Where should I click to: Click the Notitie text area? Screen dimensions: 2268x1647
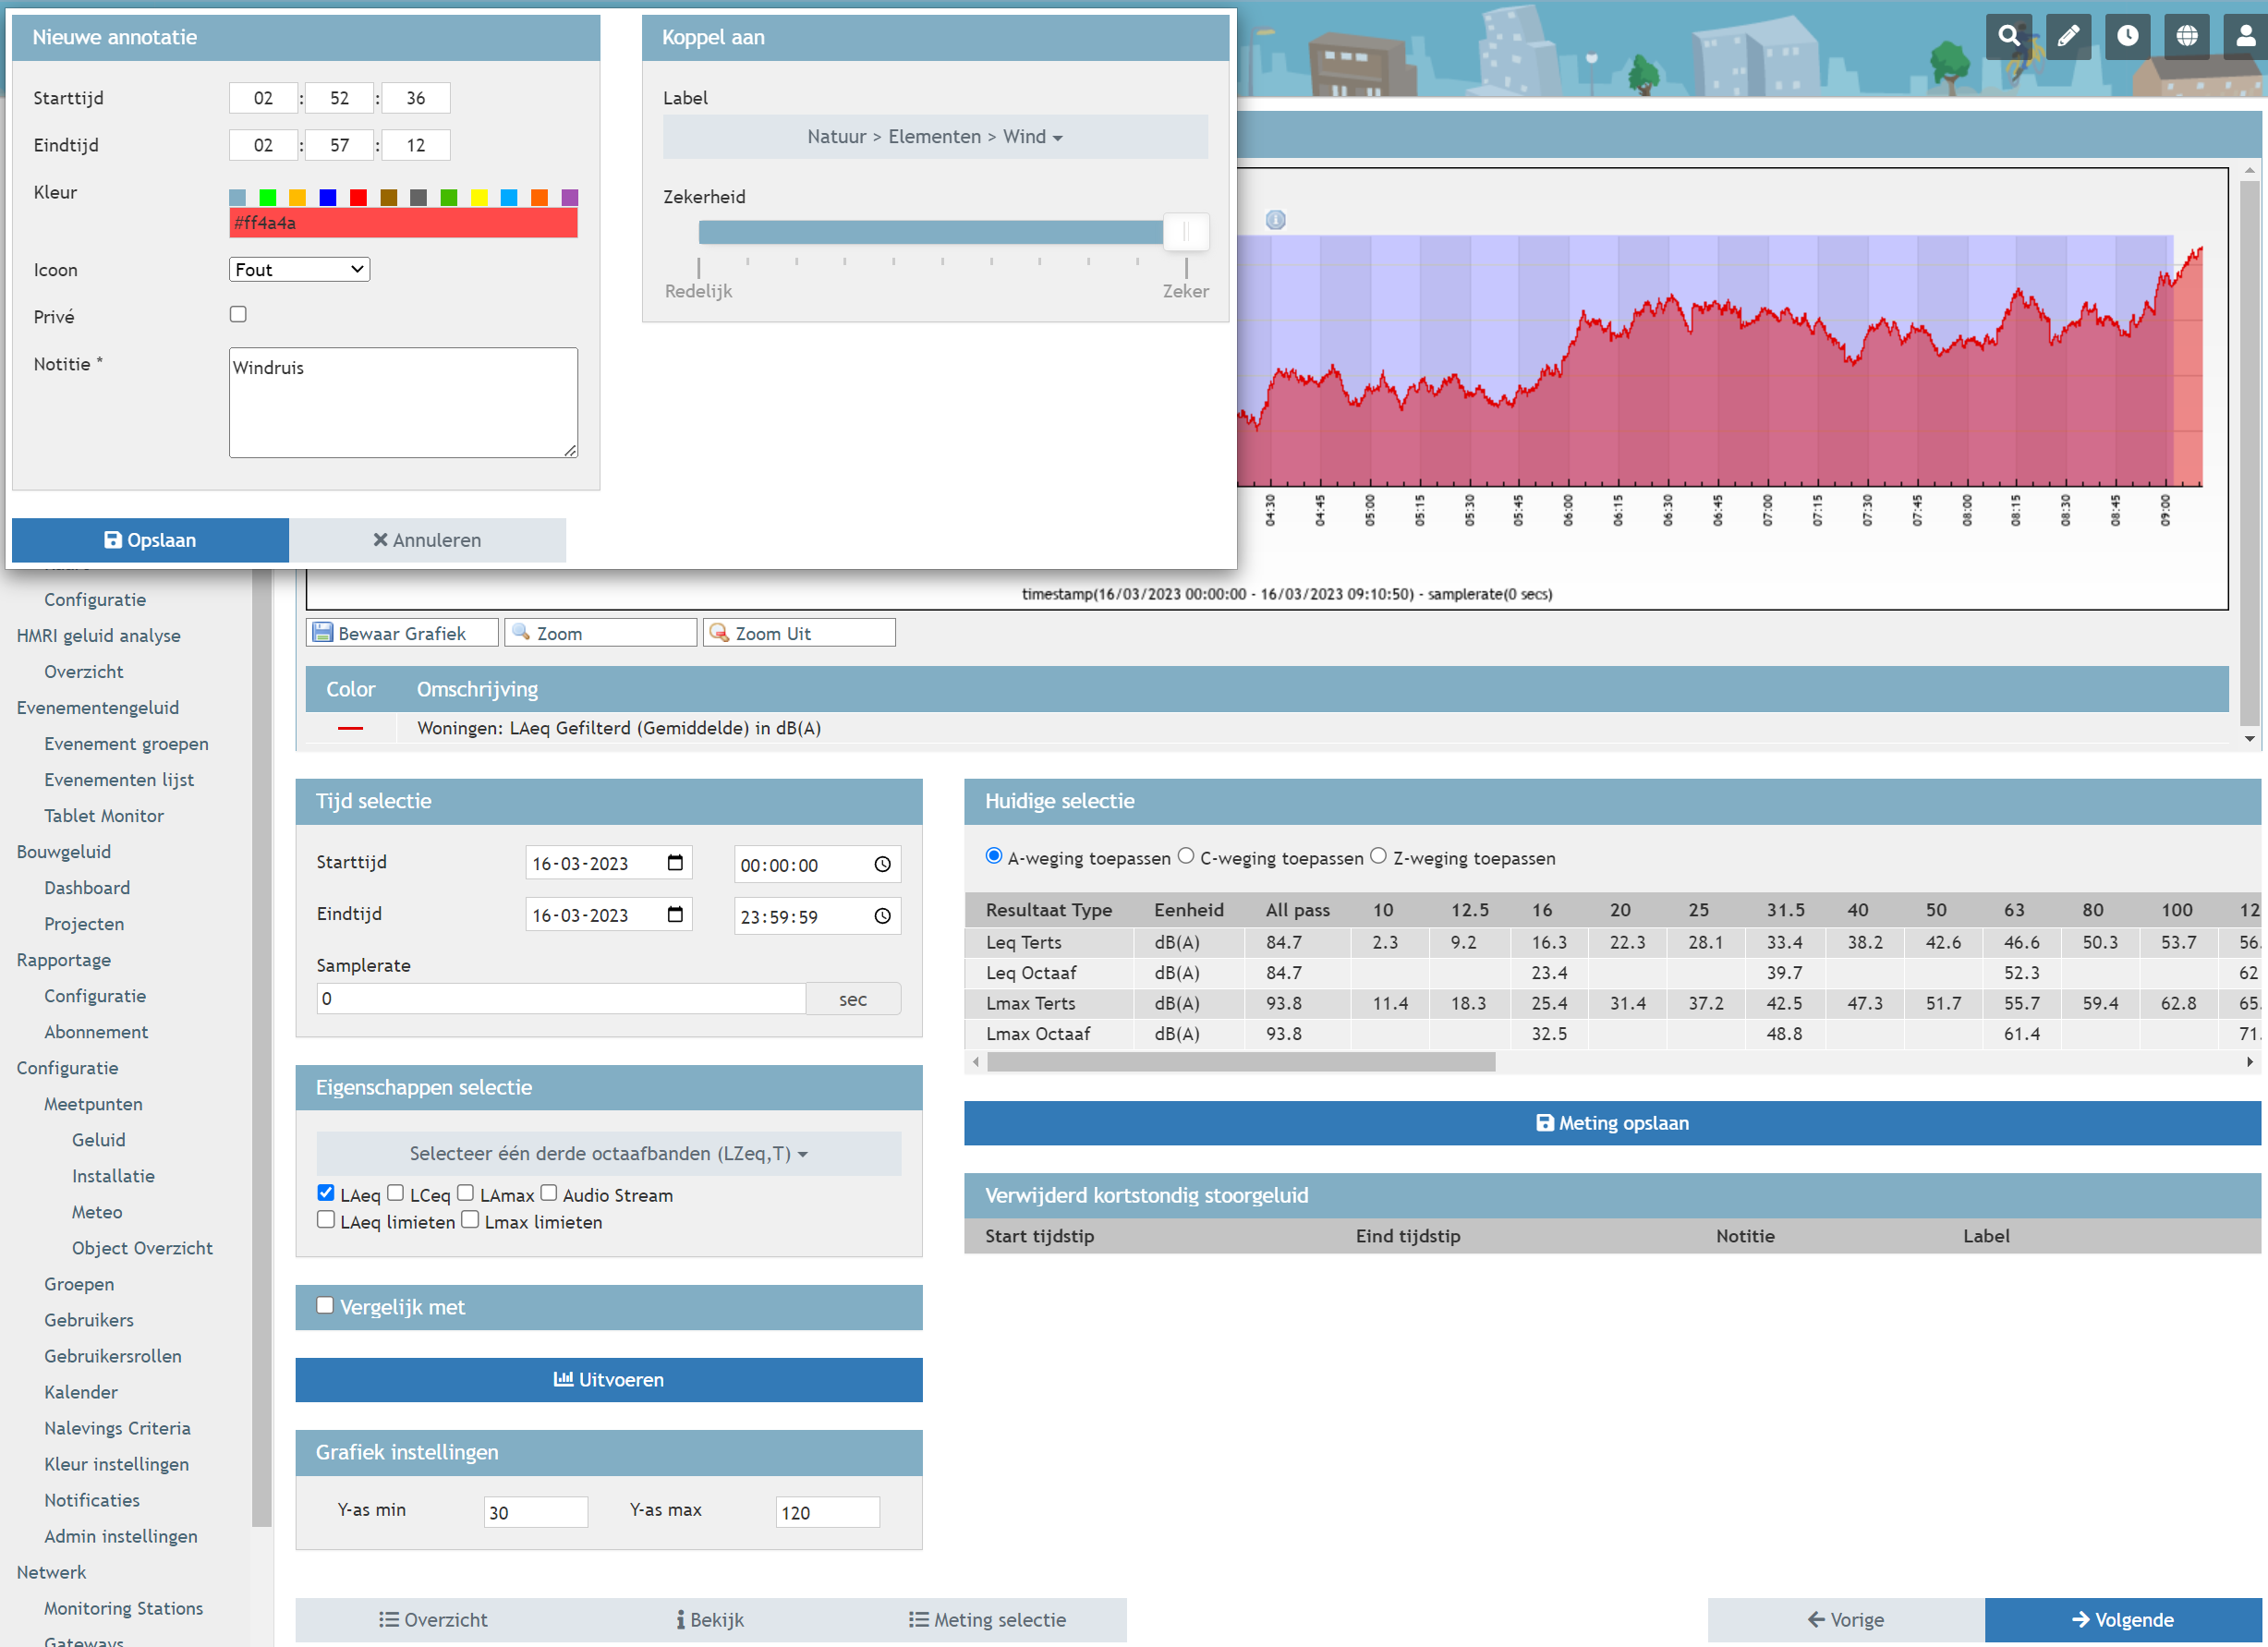tap(403, 402)
